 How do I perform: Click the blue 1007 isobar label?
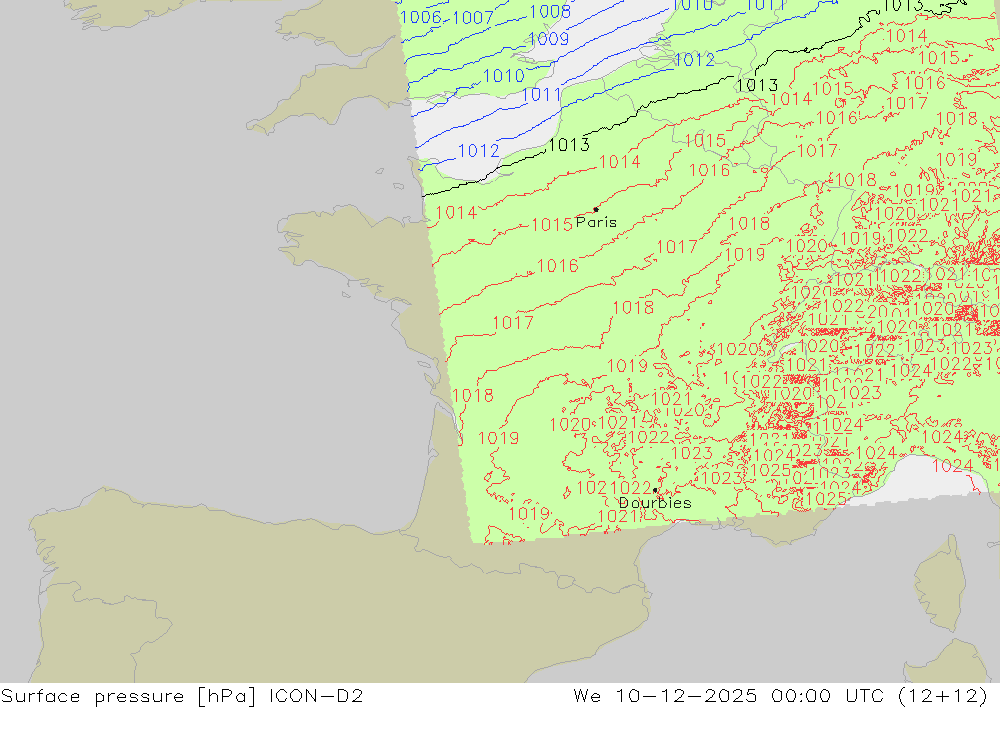pyautogui.click(x=473, y=17)
